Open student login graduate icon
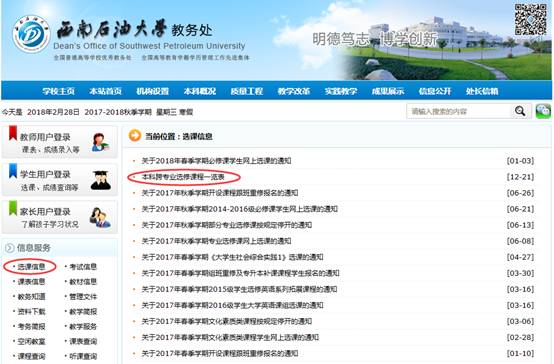The width and height of the screenshot is (554, 364). pyautogui.click(x=101, y=180)
